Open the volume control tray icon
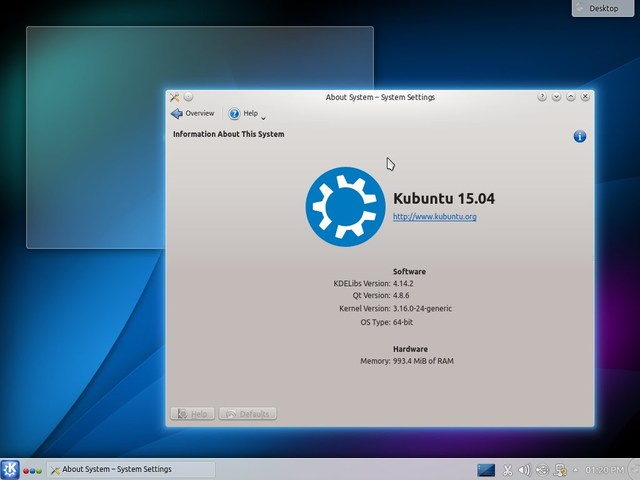Screen dimensions: 640x480 tap(524, 470)
